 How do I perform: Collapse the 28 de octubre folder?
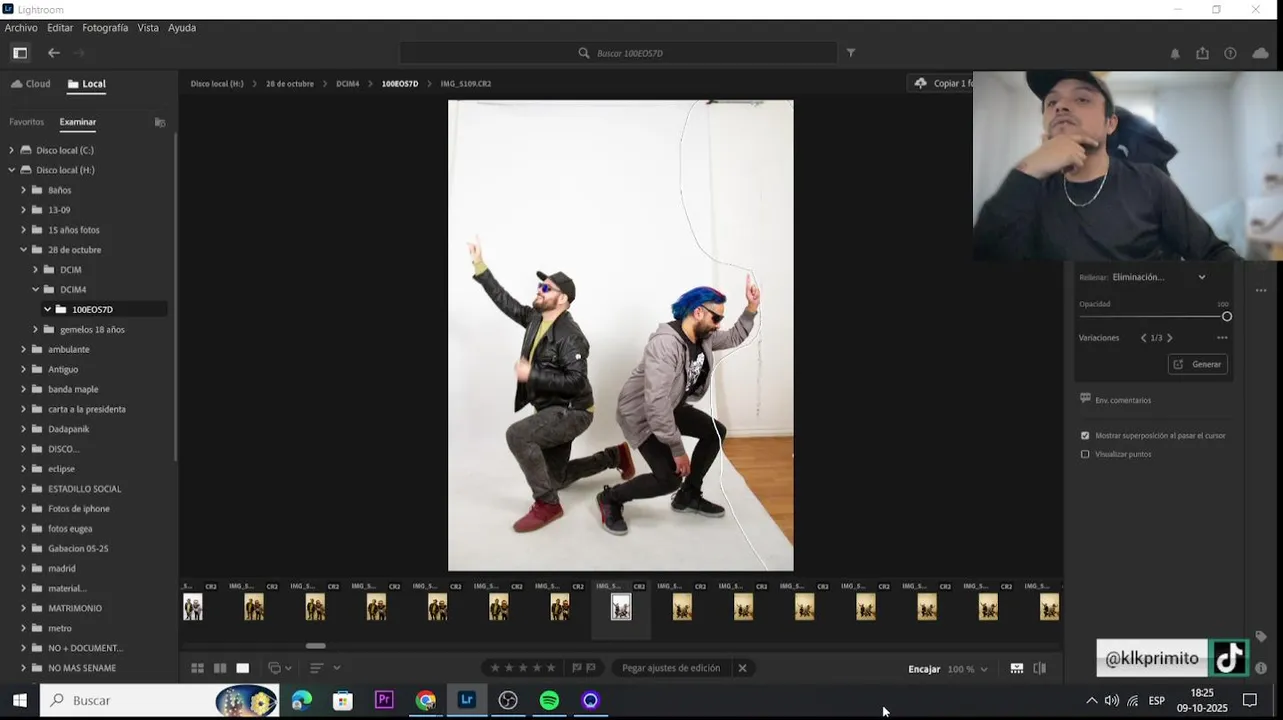24,250
